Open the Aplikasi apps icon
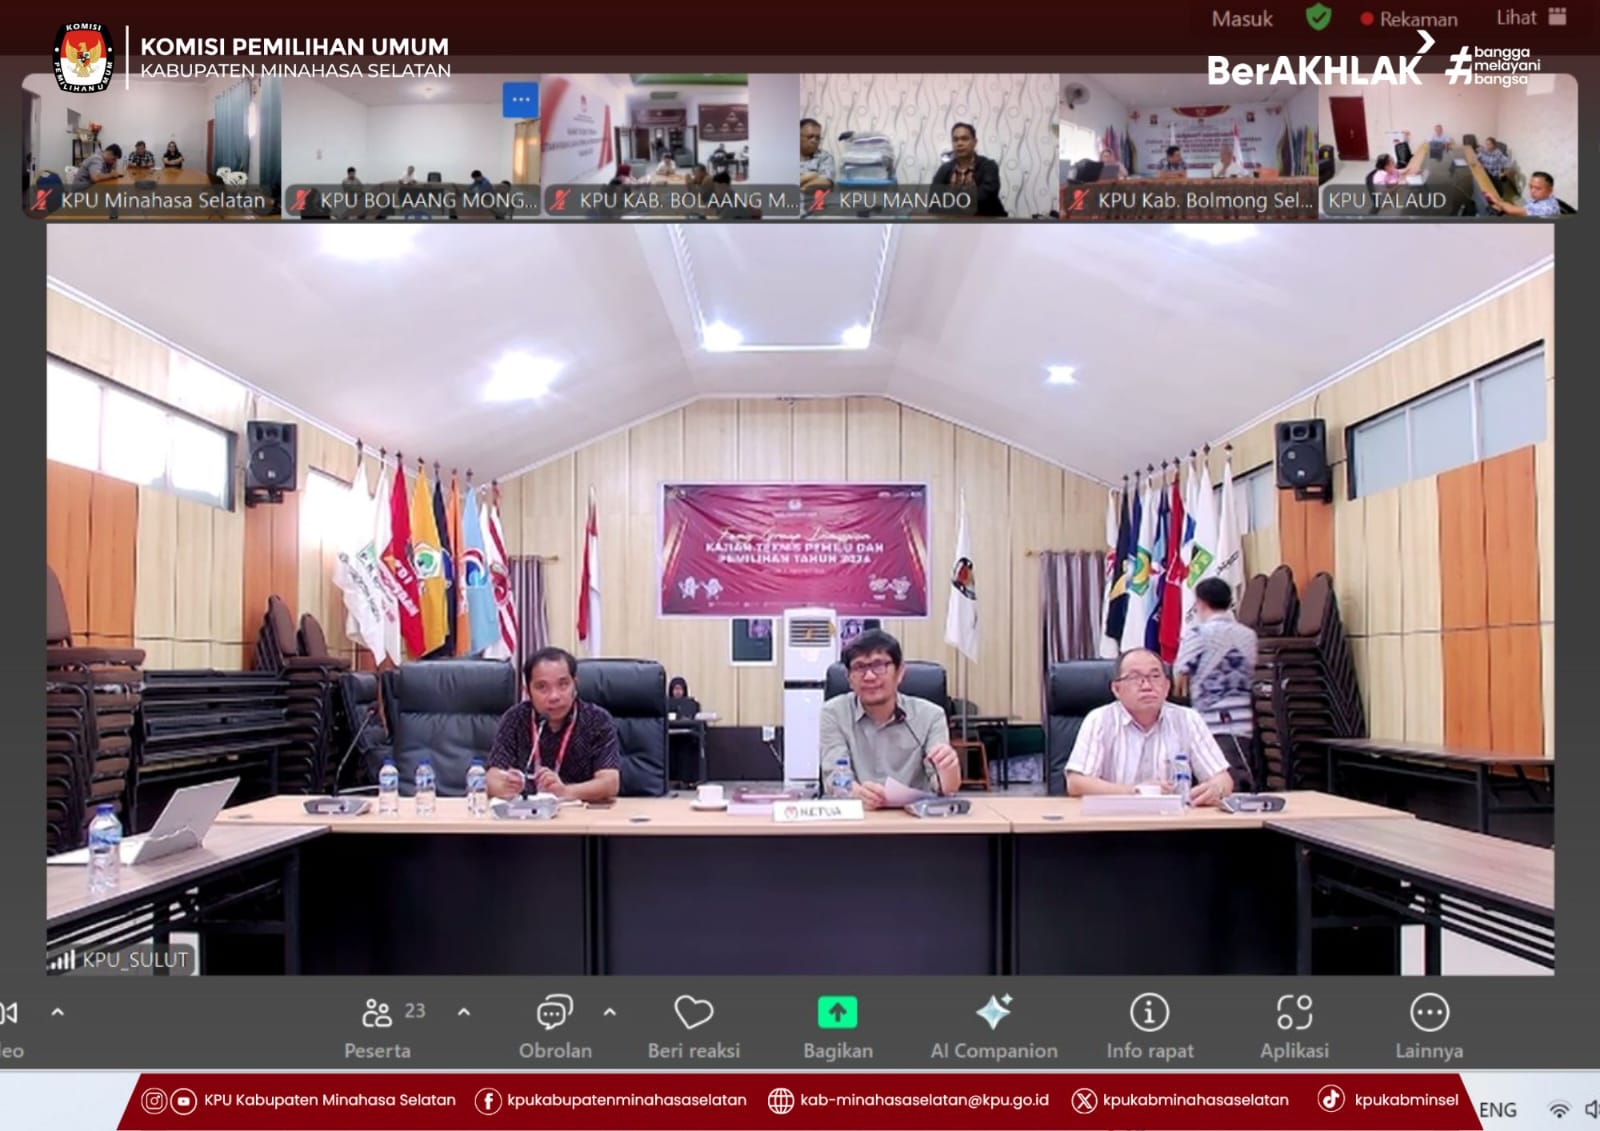The width and height of the screenshot is (1600, 1131). (x=1294, y=1014)
